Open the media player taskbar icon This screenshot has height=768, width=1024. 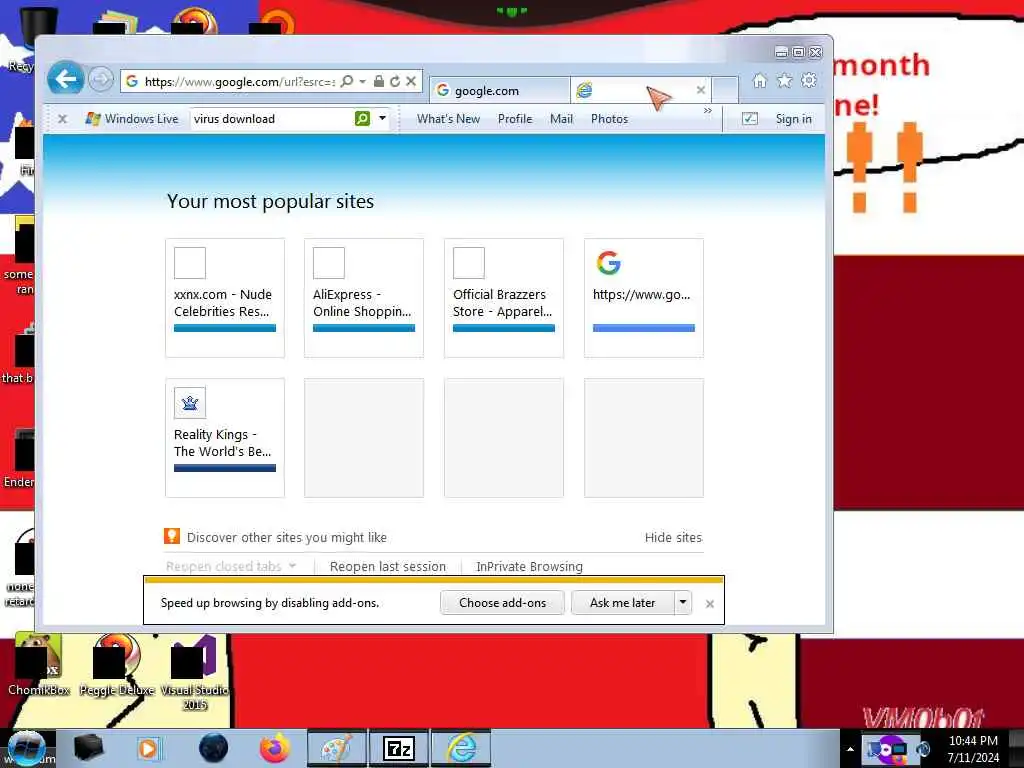coord(148,748)
